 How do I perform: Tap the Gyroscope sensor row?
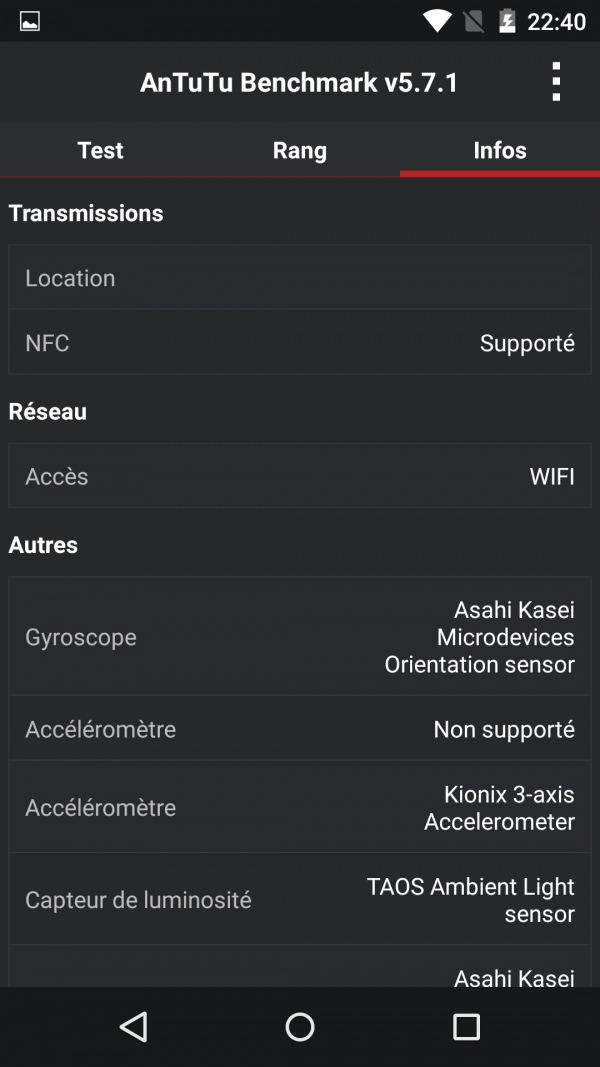[300, 637]
